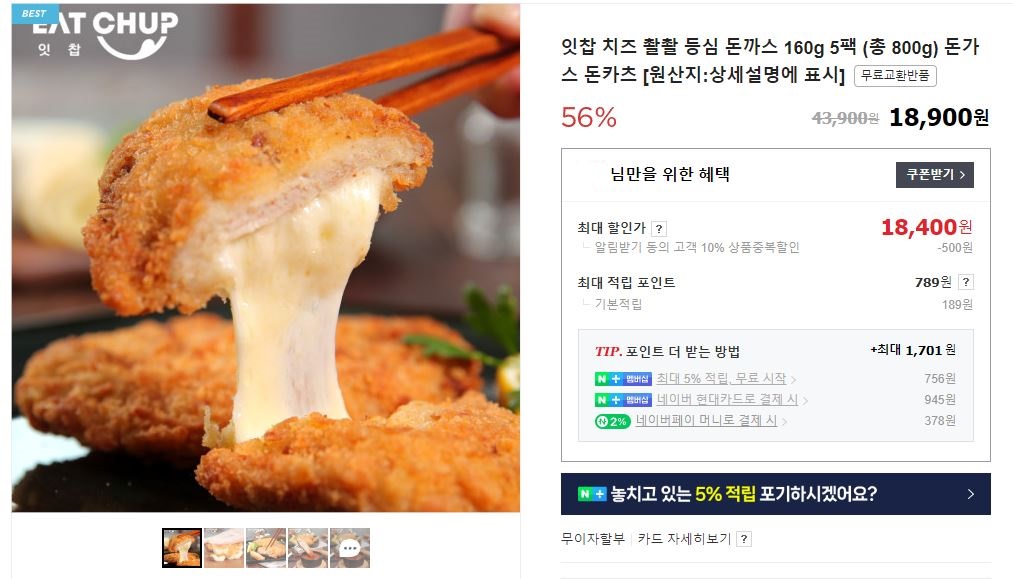1013x579 pixels.
Task: Click the green 2% Npay badge
Action: (612, 421)
